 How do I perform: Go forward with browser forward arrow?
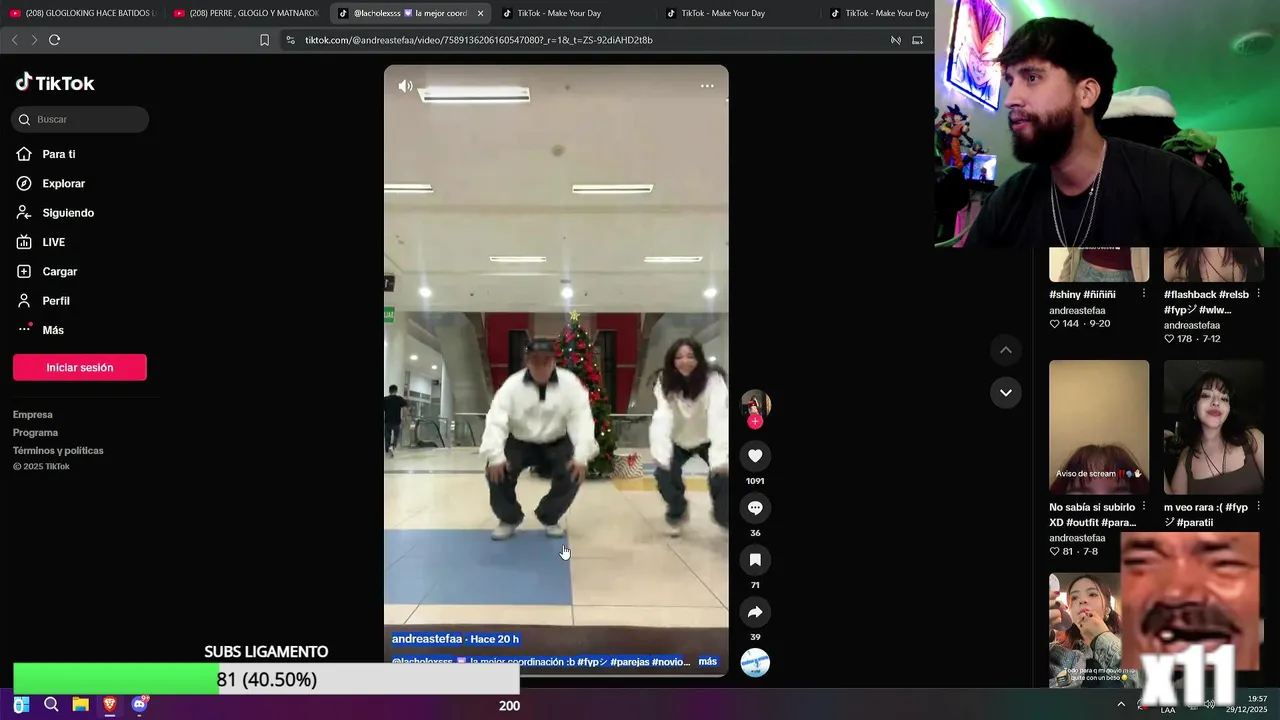[x=34, y=40]
